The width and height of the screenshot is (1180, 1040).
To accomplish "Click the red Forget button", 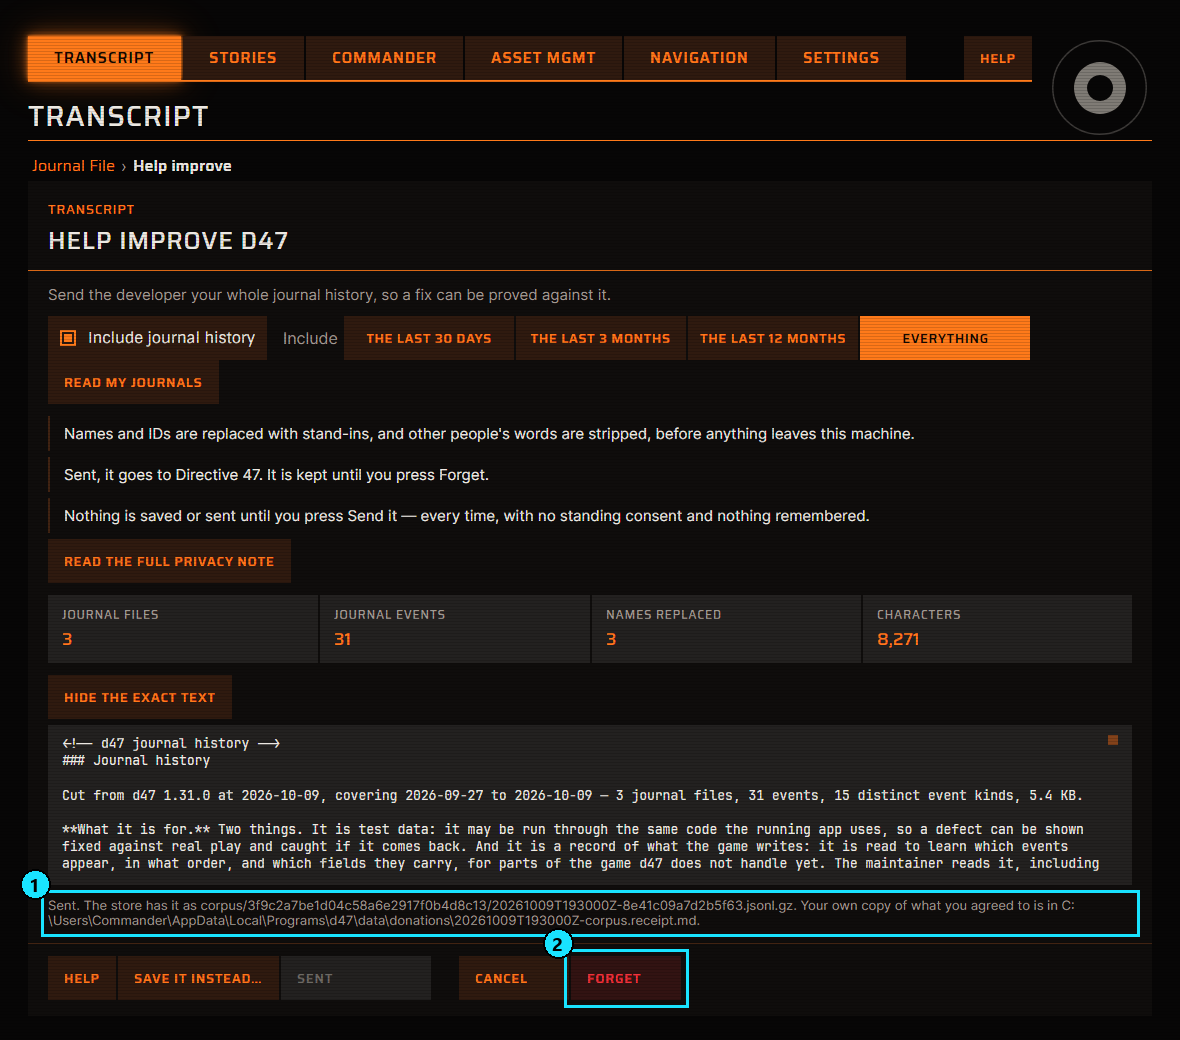I will (626, 978).
